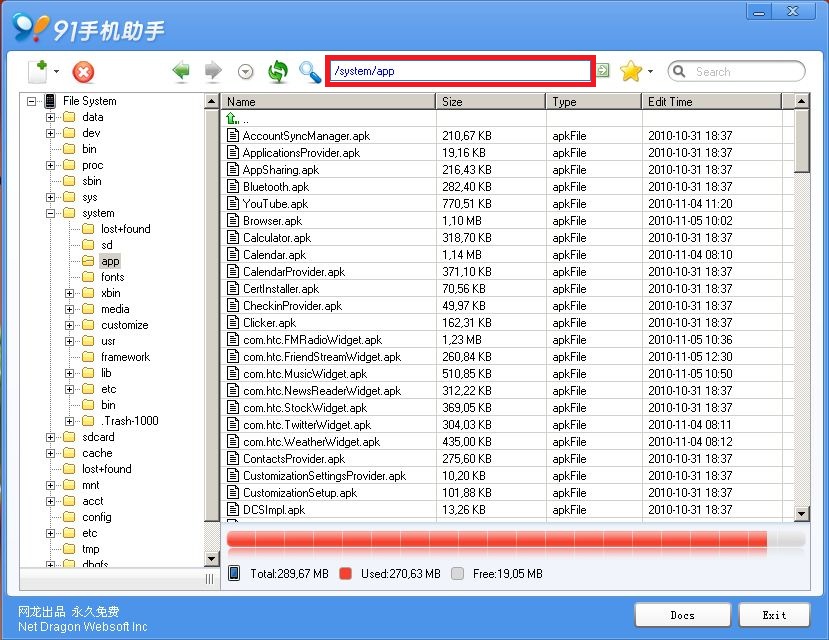
Task: Click the Exit button
Action: click(x=774, y=615)
